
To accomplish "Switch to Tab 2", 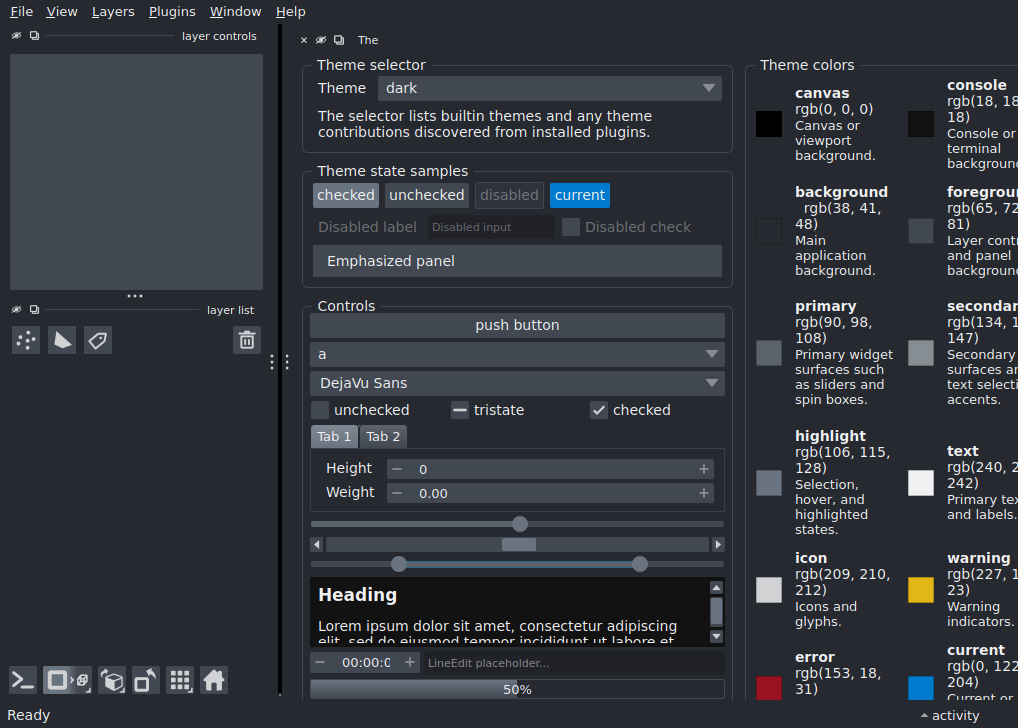I will pyautogui.click(x=383, y=437).
